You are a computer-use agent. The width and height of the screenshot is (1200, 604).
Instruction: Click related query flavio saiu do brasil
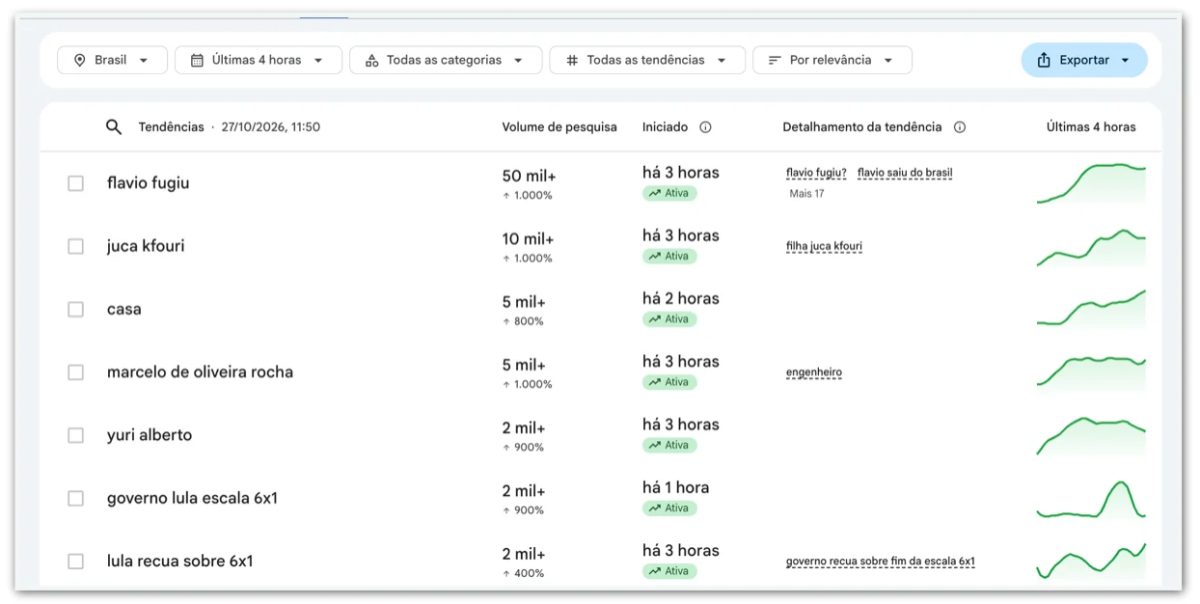click(905, 173)
